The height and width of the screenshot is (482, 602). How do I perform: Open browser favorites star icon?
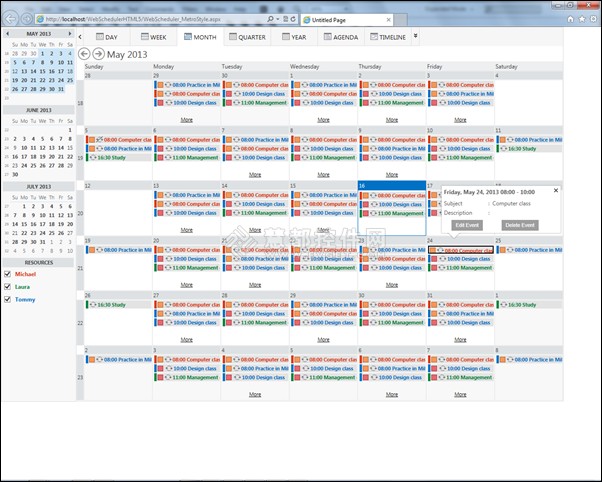point(582,19)
